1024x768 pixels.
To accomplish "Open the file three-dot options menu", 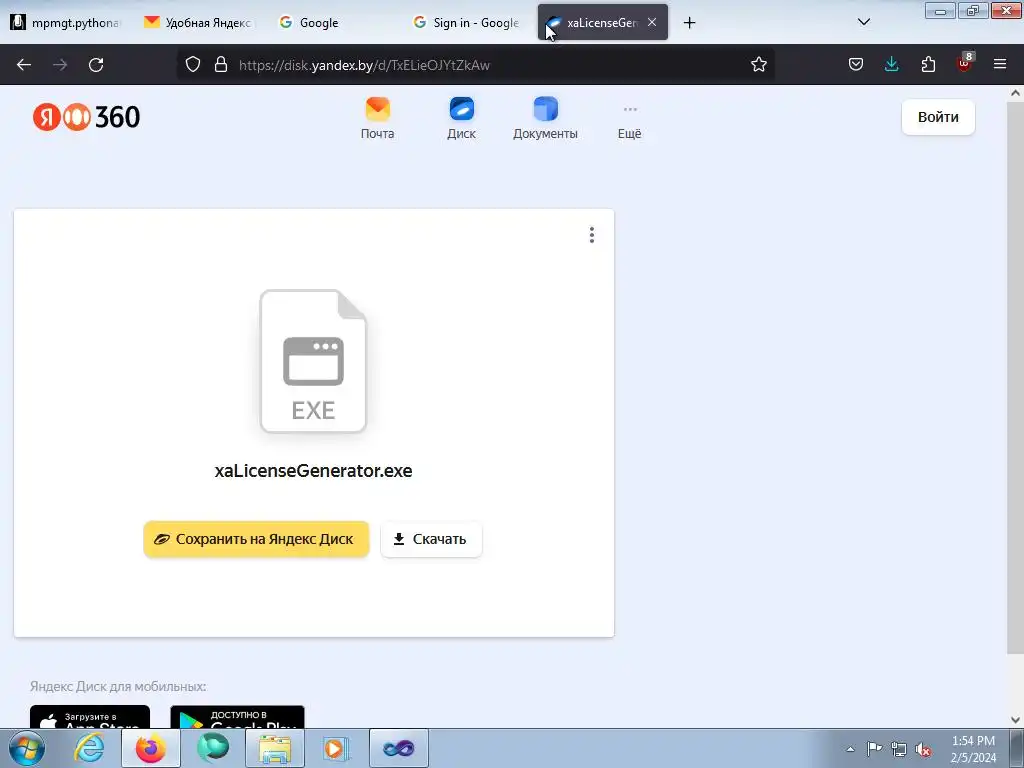I will pyautogui.click(x=592, y=235).
